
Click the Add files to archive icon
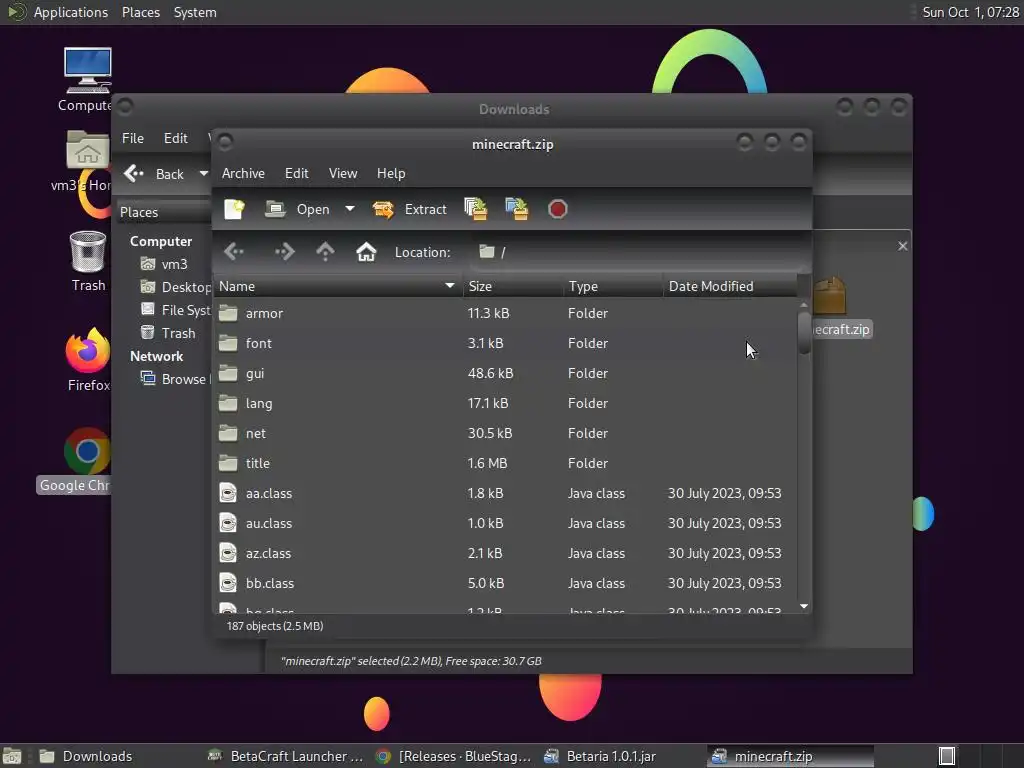point(475,209)
